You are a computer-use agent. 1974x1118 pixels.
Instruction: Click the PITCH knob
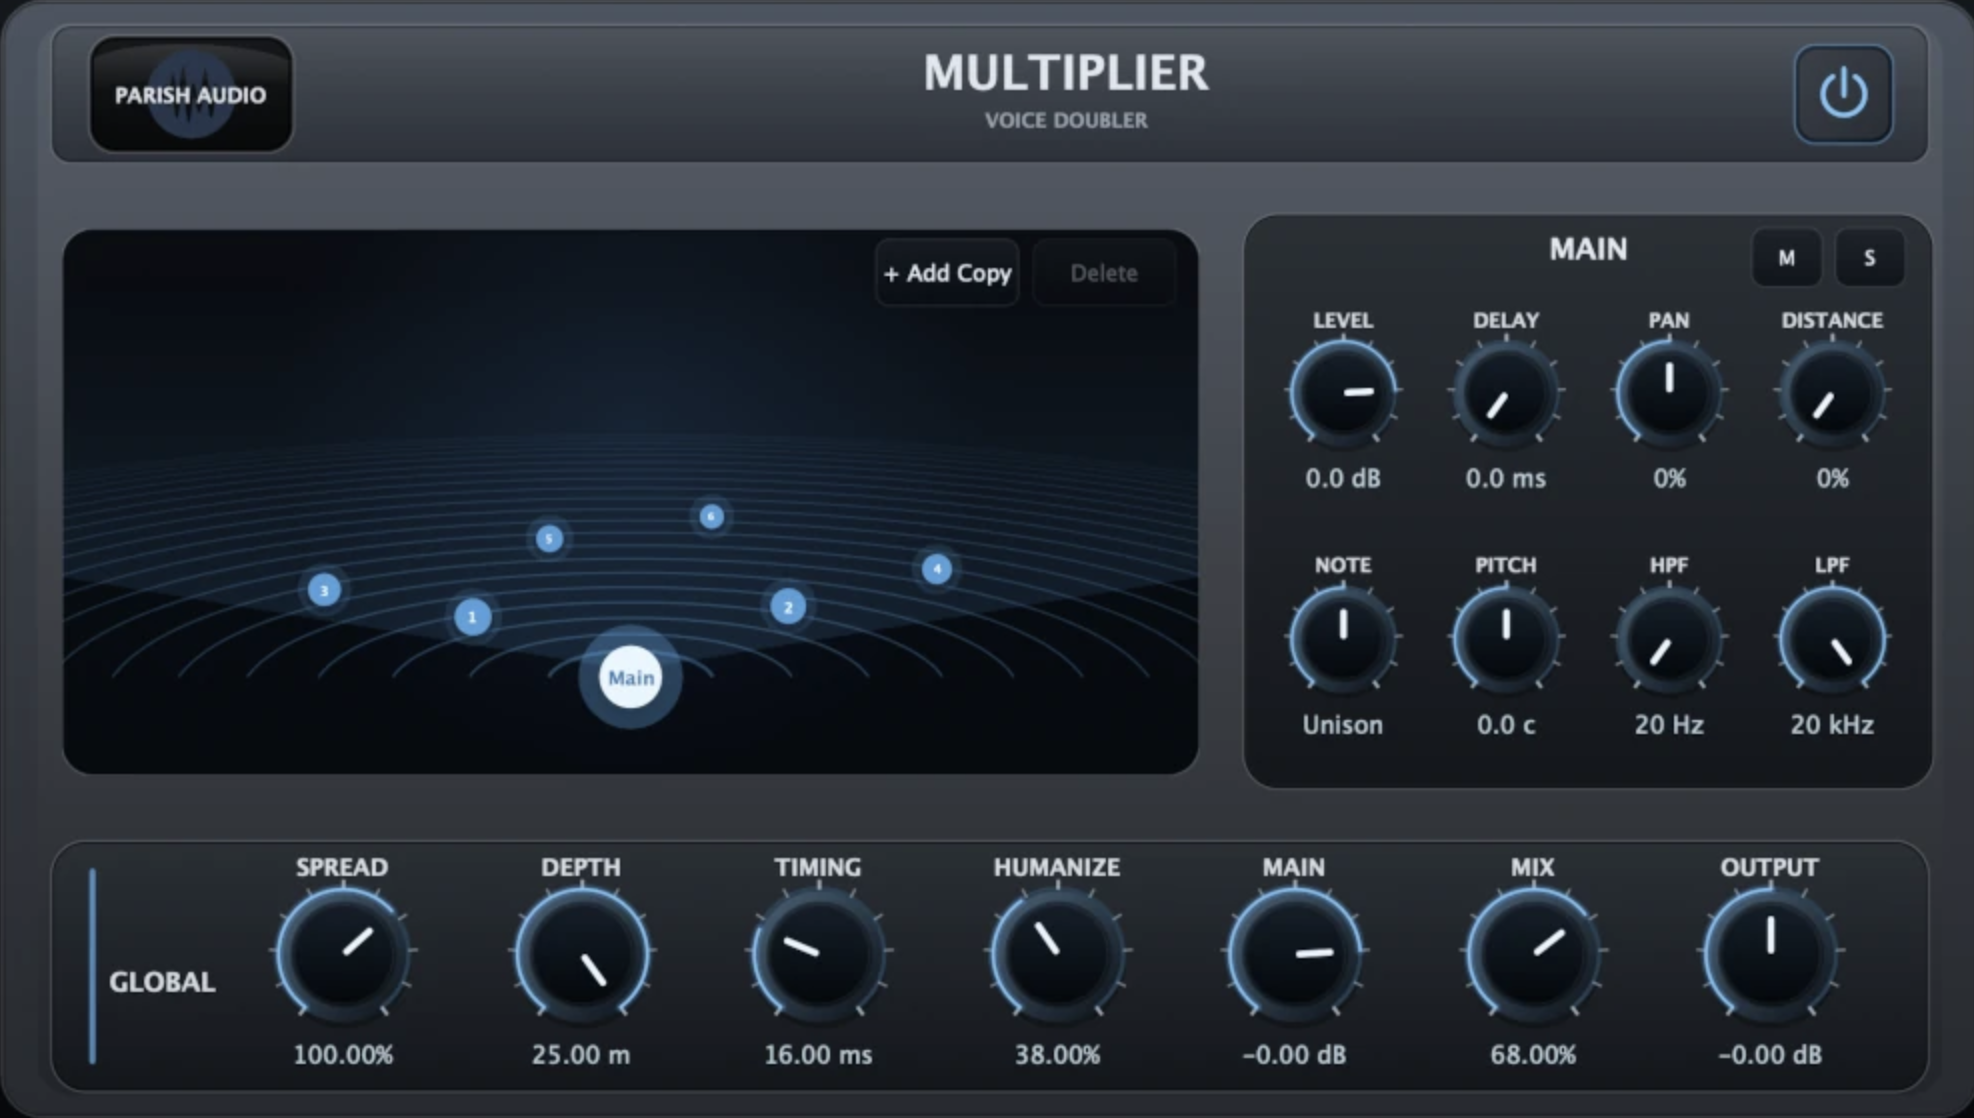coord(1506,638)
